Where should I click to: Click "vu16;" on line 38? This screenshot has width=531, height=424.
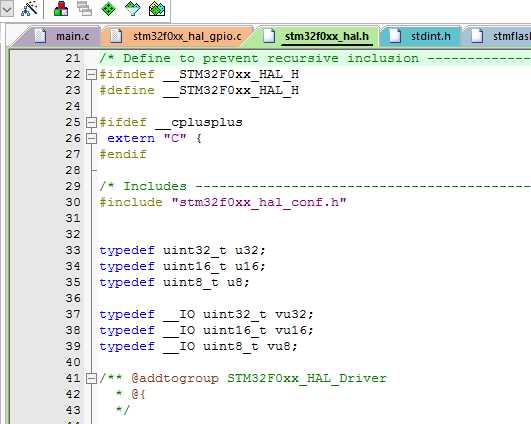point(295,330)
